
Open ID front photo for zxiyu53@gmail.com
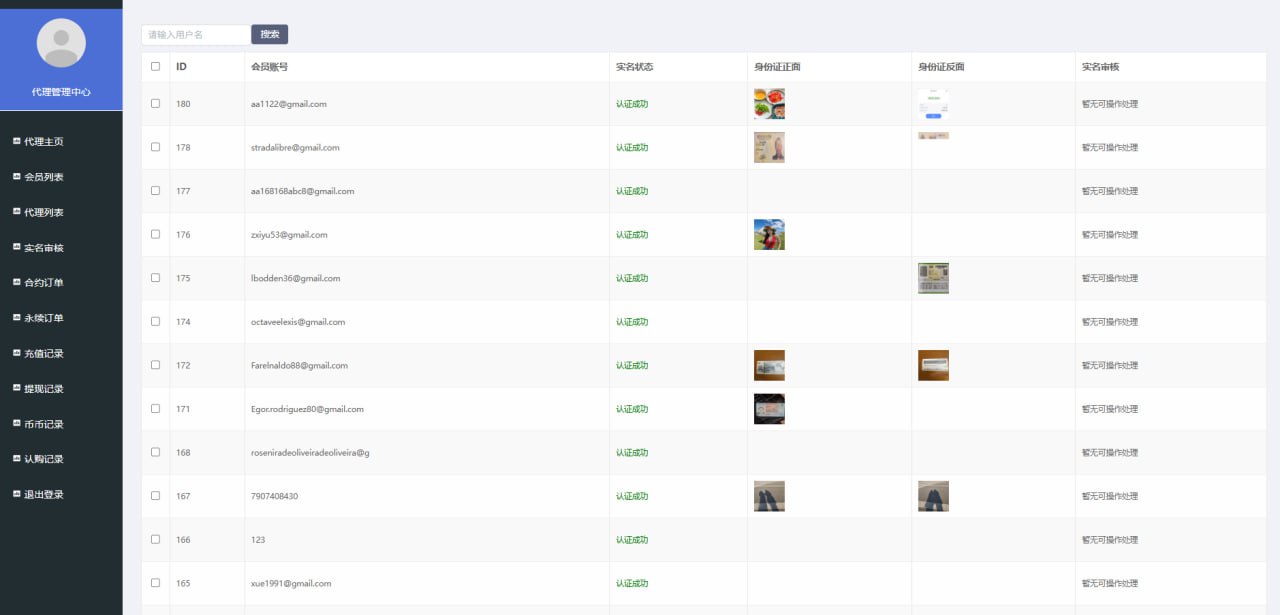click(769, 234)
